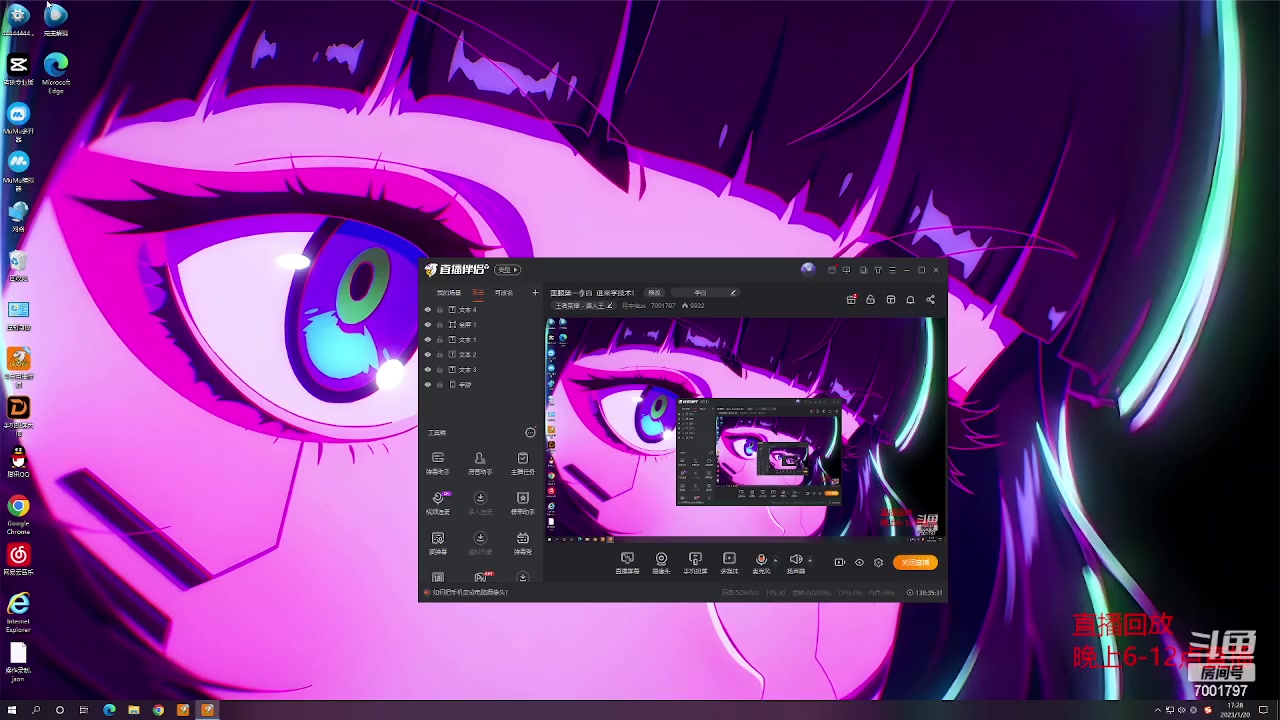Open the 房管助手 tool
The height and width of the screenshot is (720, 1280).
(x=480, y=462)
